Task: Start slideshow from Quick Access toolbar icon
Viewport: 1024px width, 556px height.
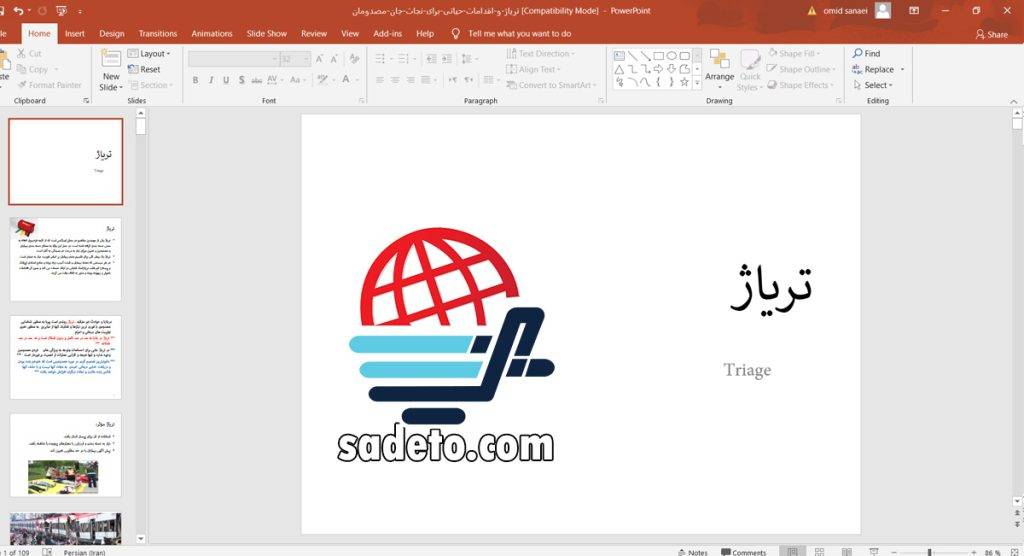Action: (62, 11)
